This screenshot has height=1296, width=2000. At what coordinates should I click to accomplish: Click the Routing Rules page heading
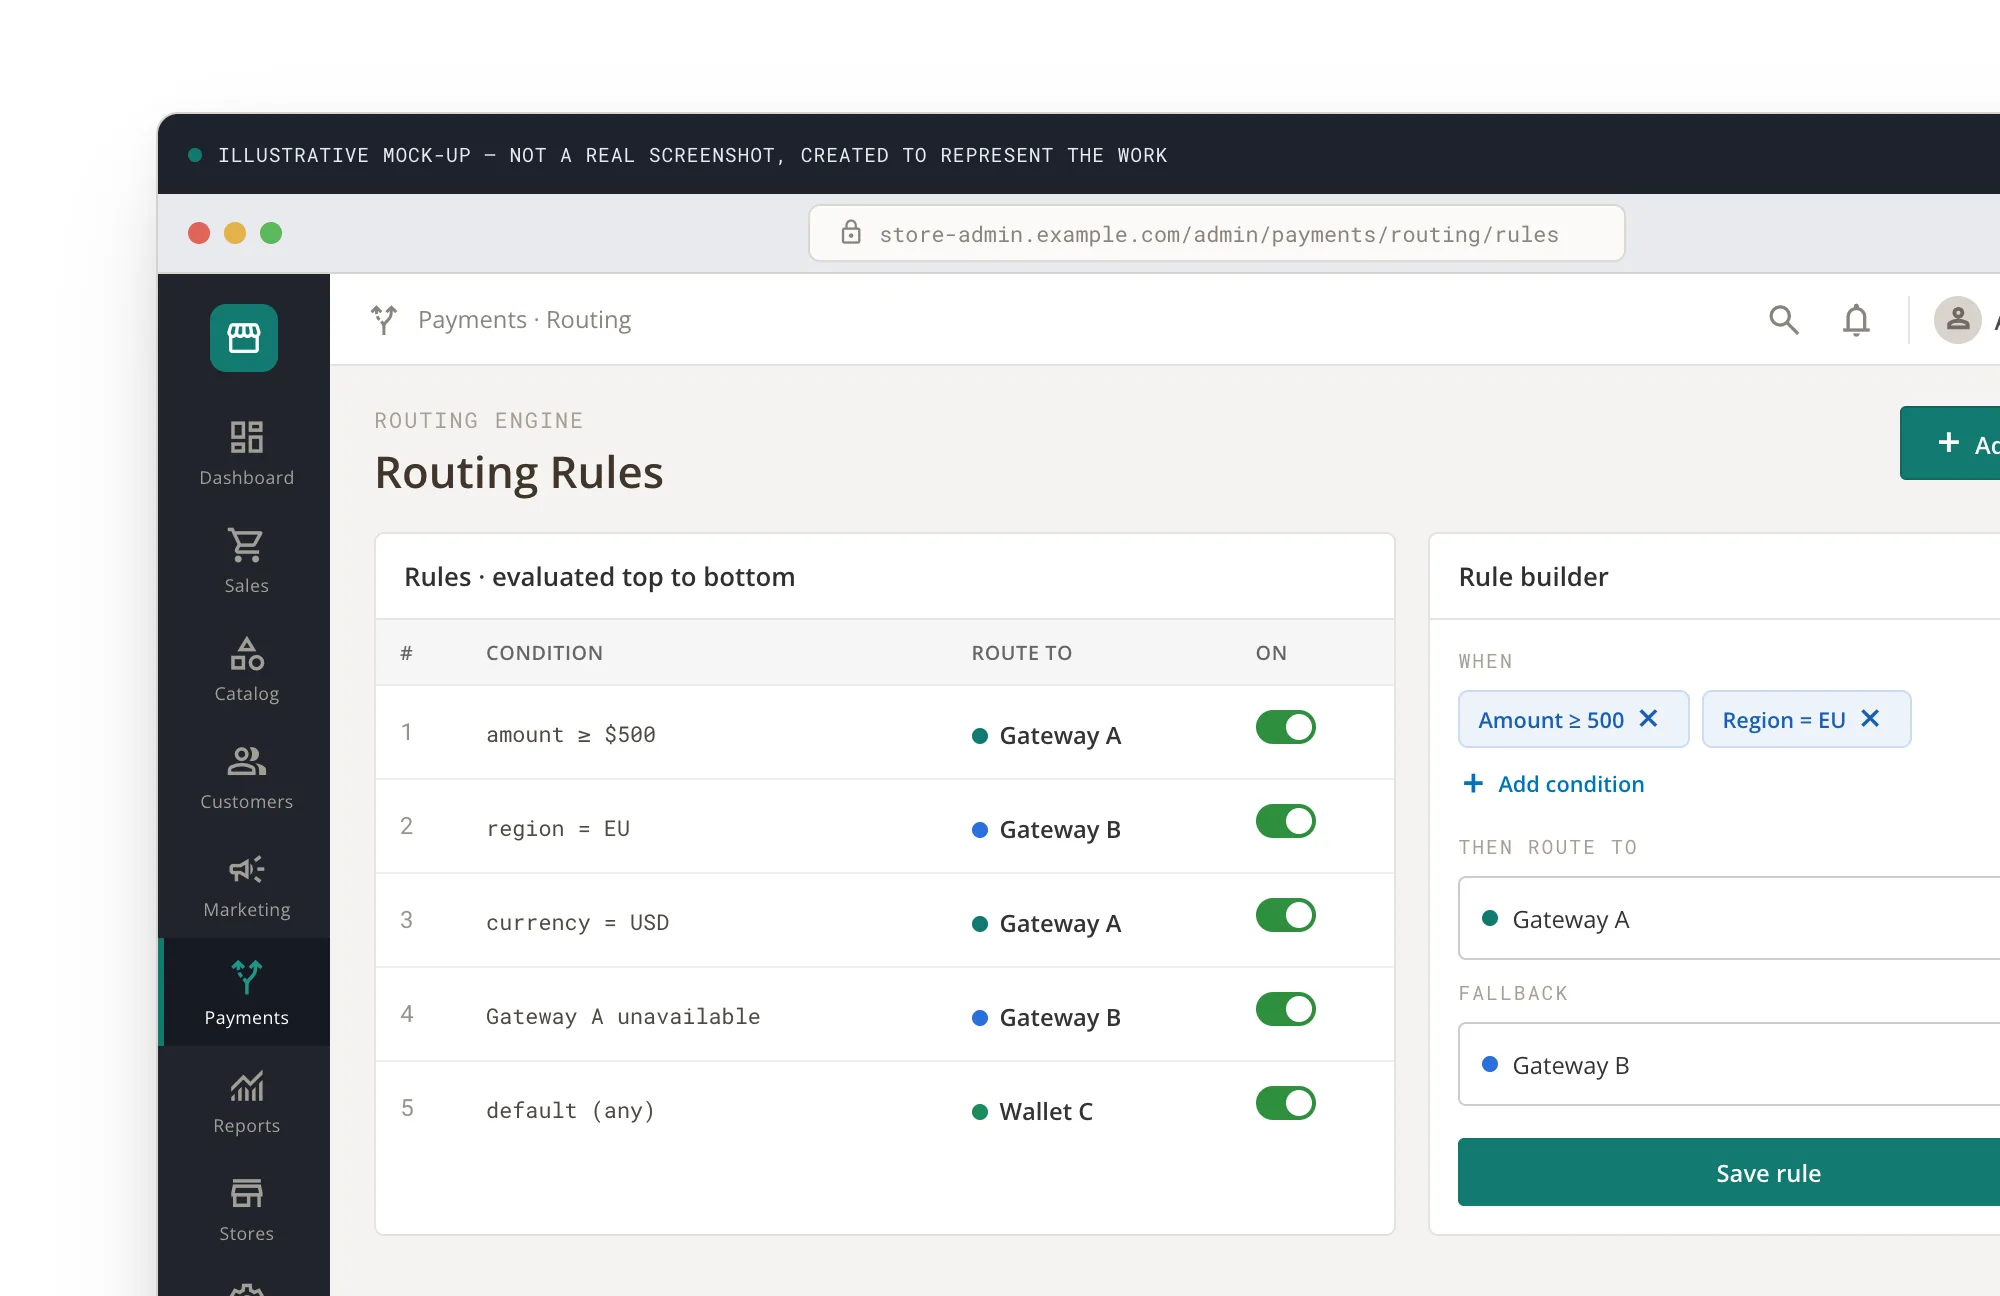pyautogui.click(x=519, y=473)
